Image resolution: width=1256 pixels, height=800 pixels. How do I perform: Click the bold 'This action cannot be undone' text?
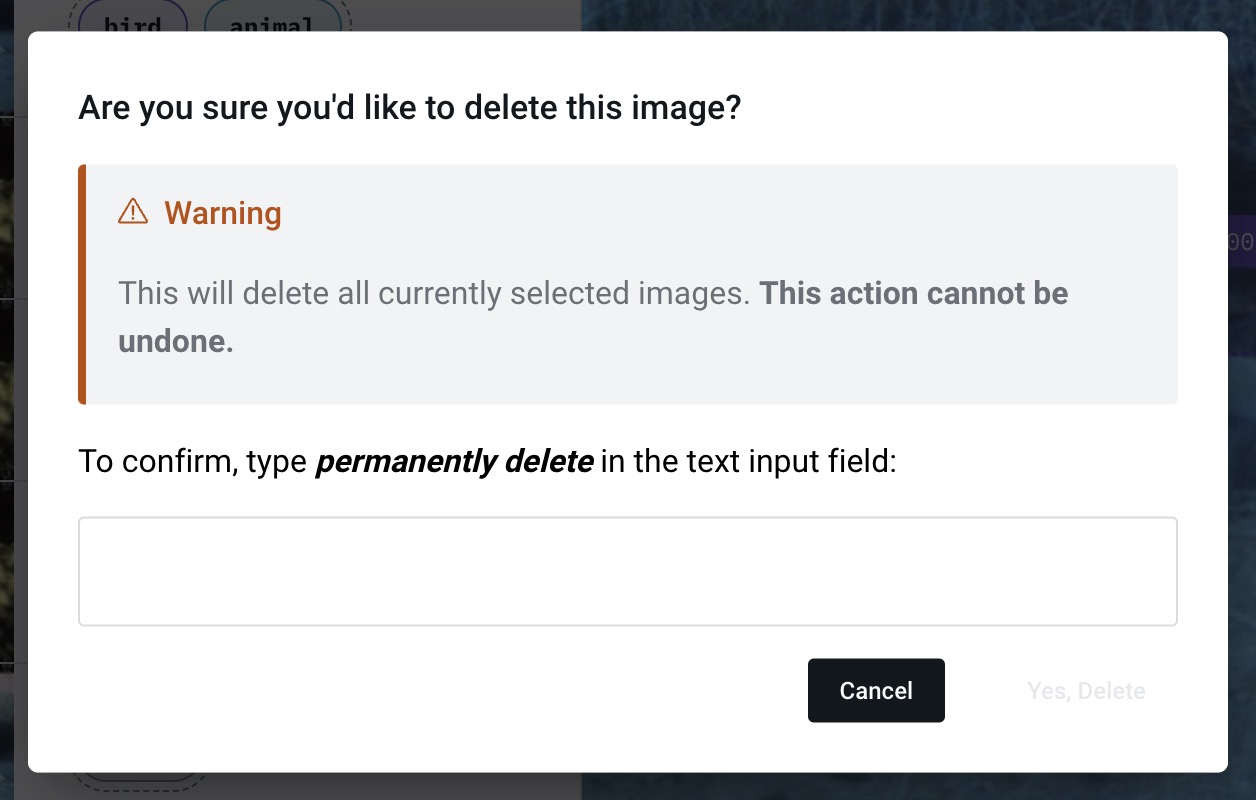point(913,294)
